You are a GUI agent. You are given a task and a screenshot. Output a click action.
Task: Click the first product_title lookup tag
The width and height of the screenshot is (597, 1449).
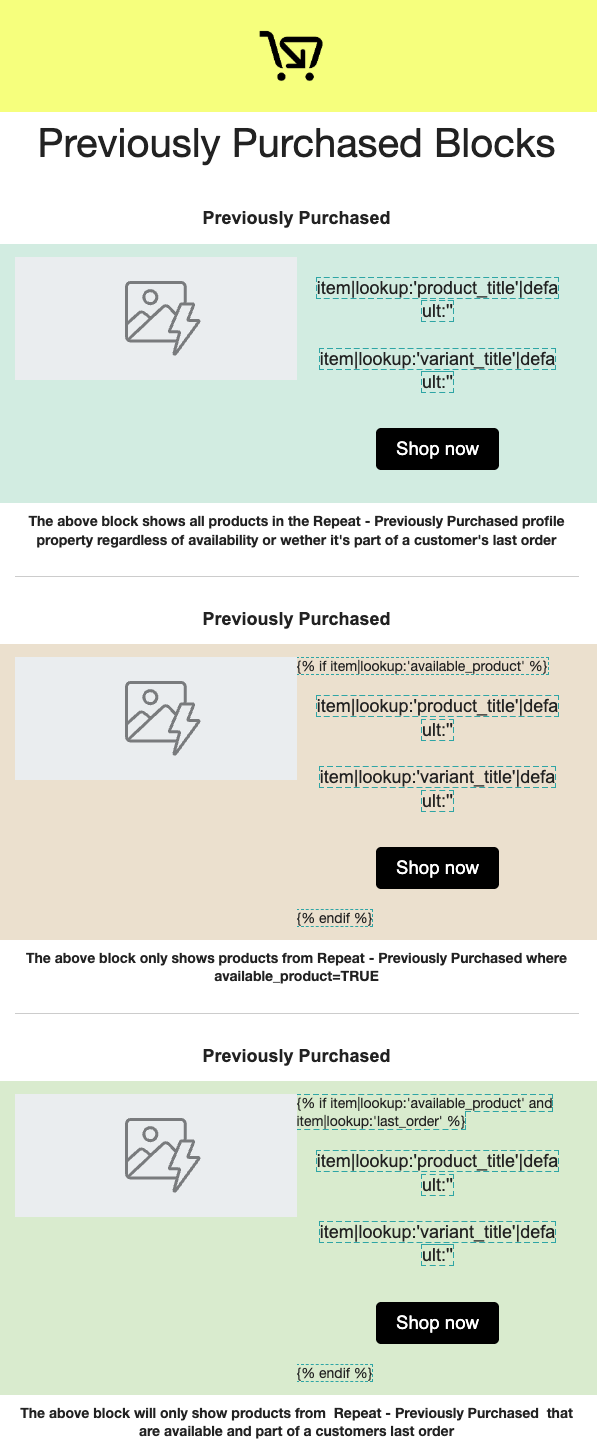pyautogui.click(x=437, y=298)
